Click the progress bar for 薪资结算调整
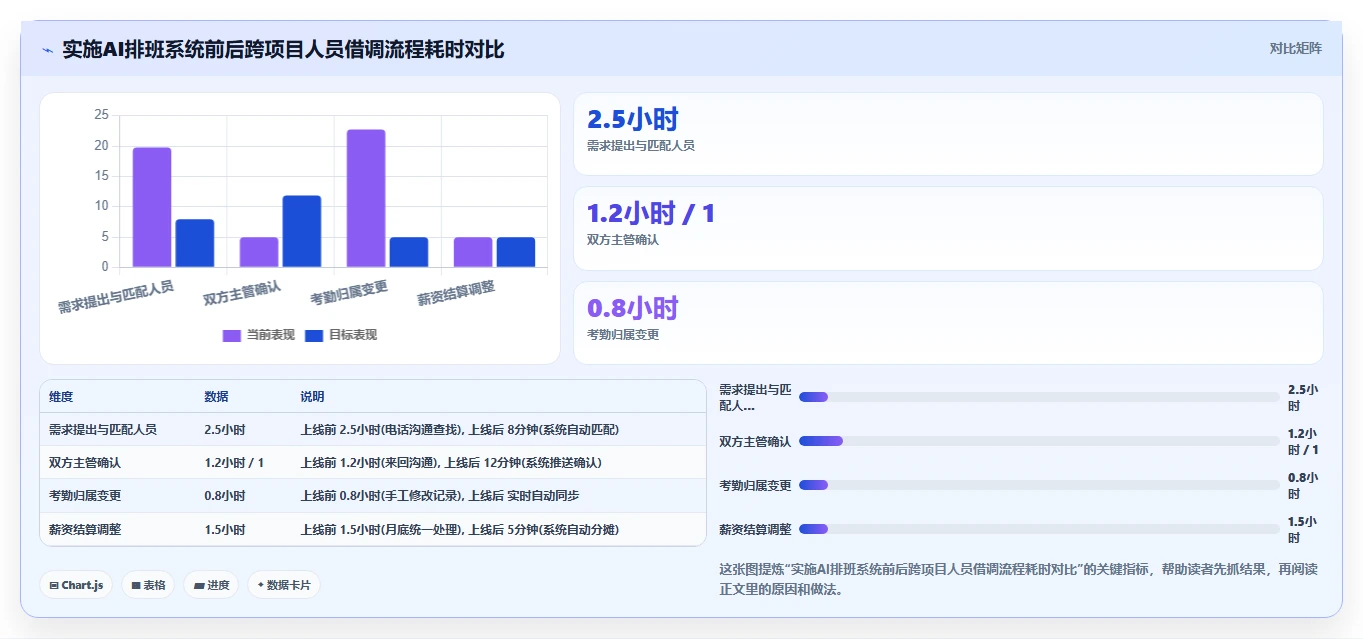This screenshot has height=639, width=1363. tap(1039, 529)
